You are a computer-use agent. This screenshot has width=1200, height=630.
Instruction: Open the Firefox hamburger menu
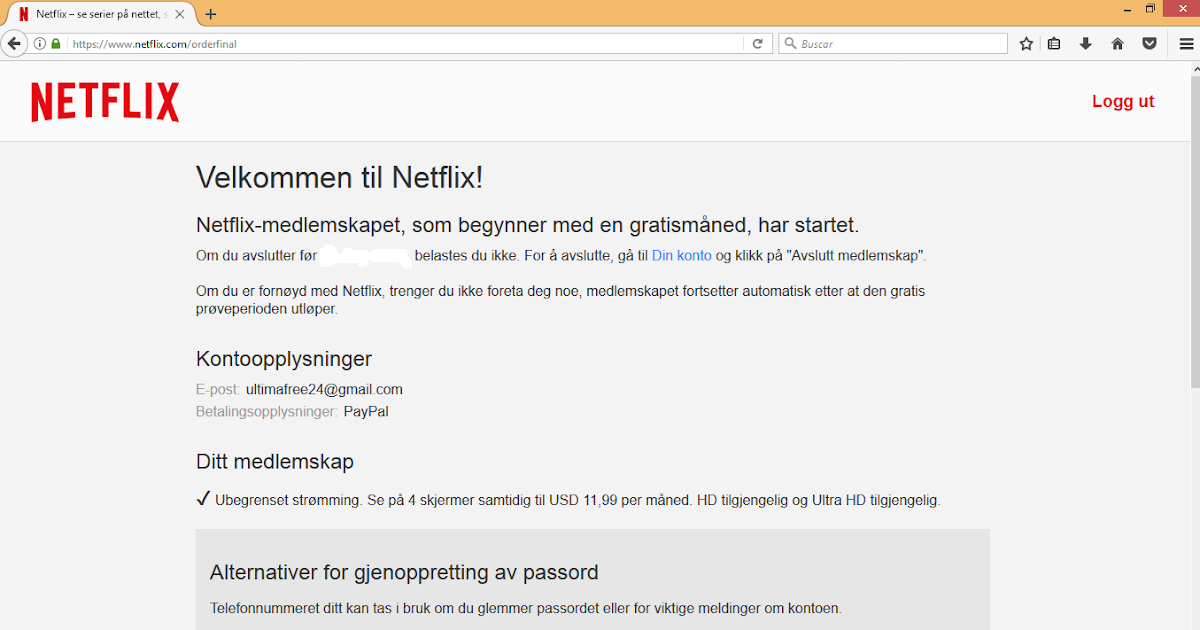coord(1186,43)
